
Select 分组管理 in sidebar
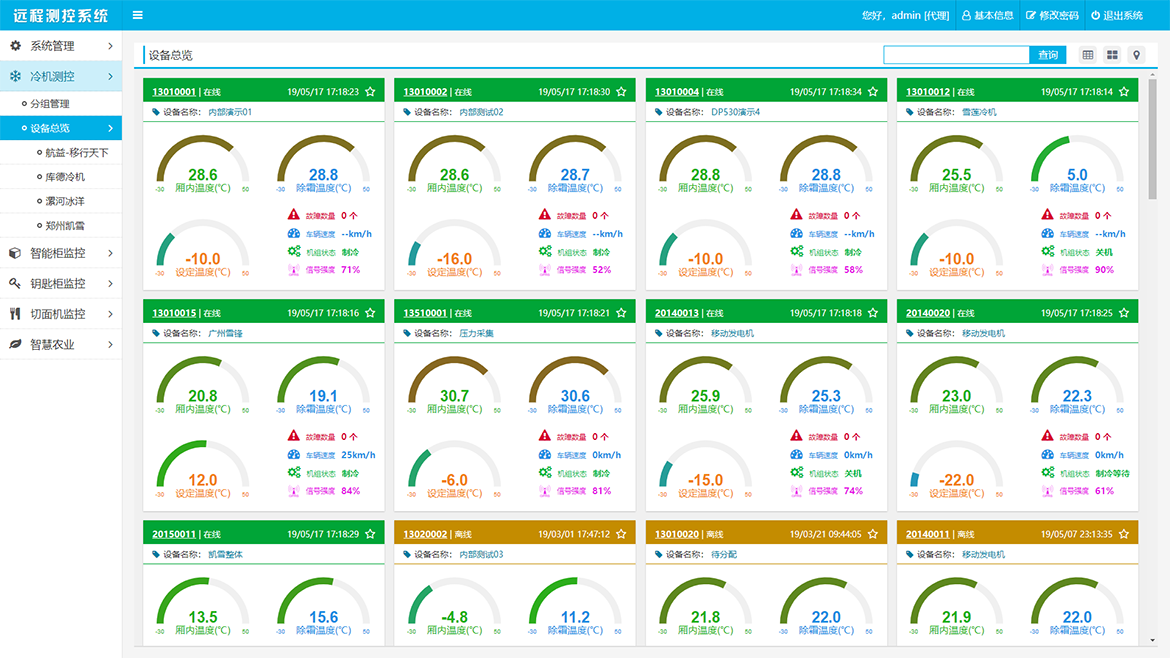pos(50,104)
